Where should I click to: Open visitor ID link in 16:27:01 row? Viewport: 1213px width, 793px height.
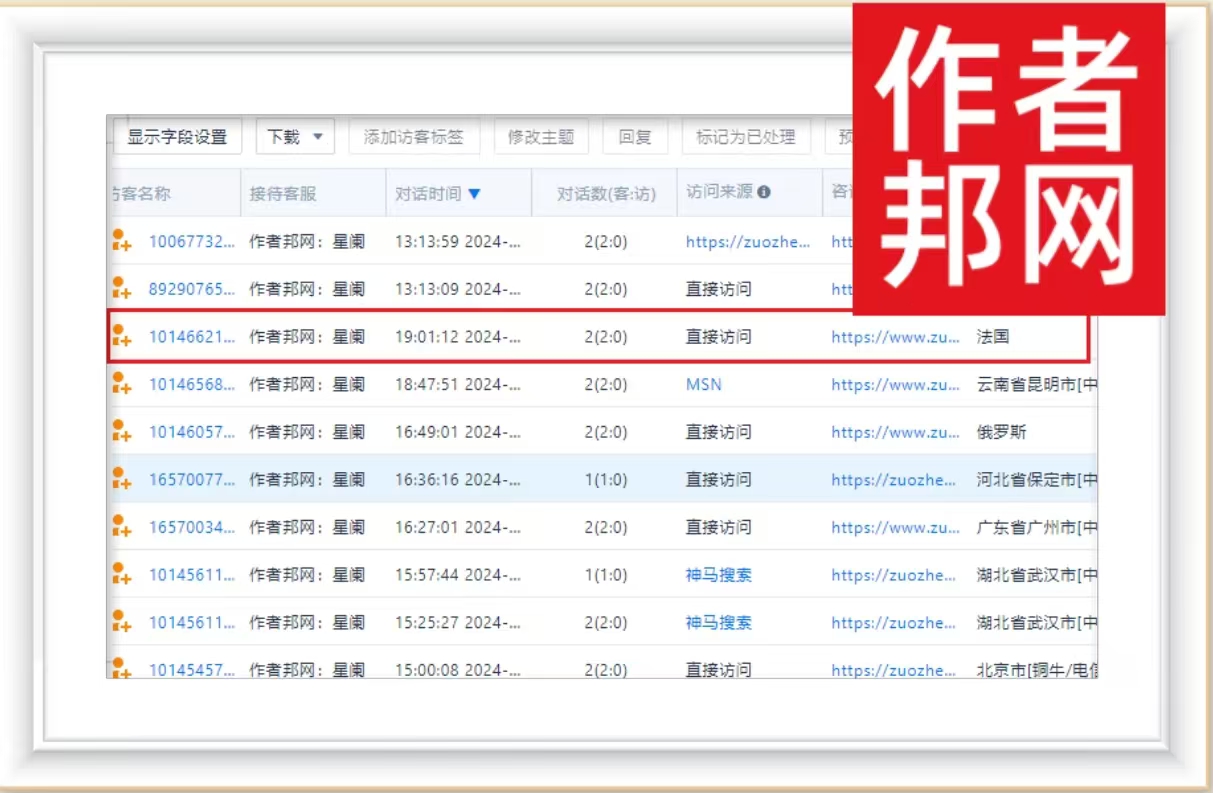[x=192, y=527]
